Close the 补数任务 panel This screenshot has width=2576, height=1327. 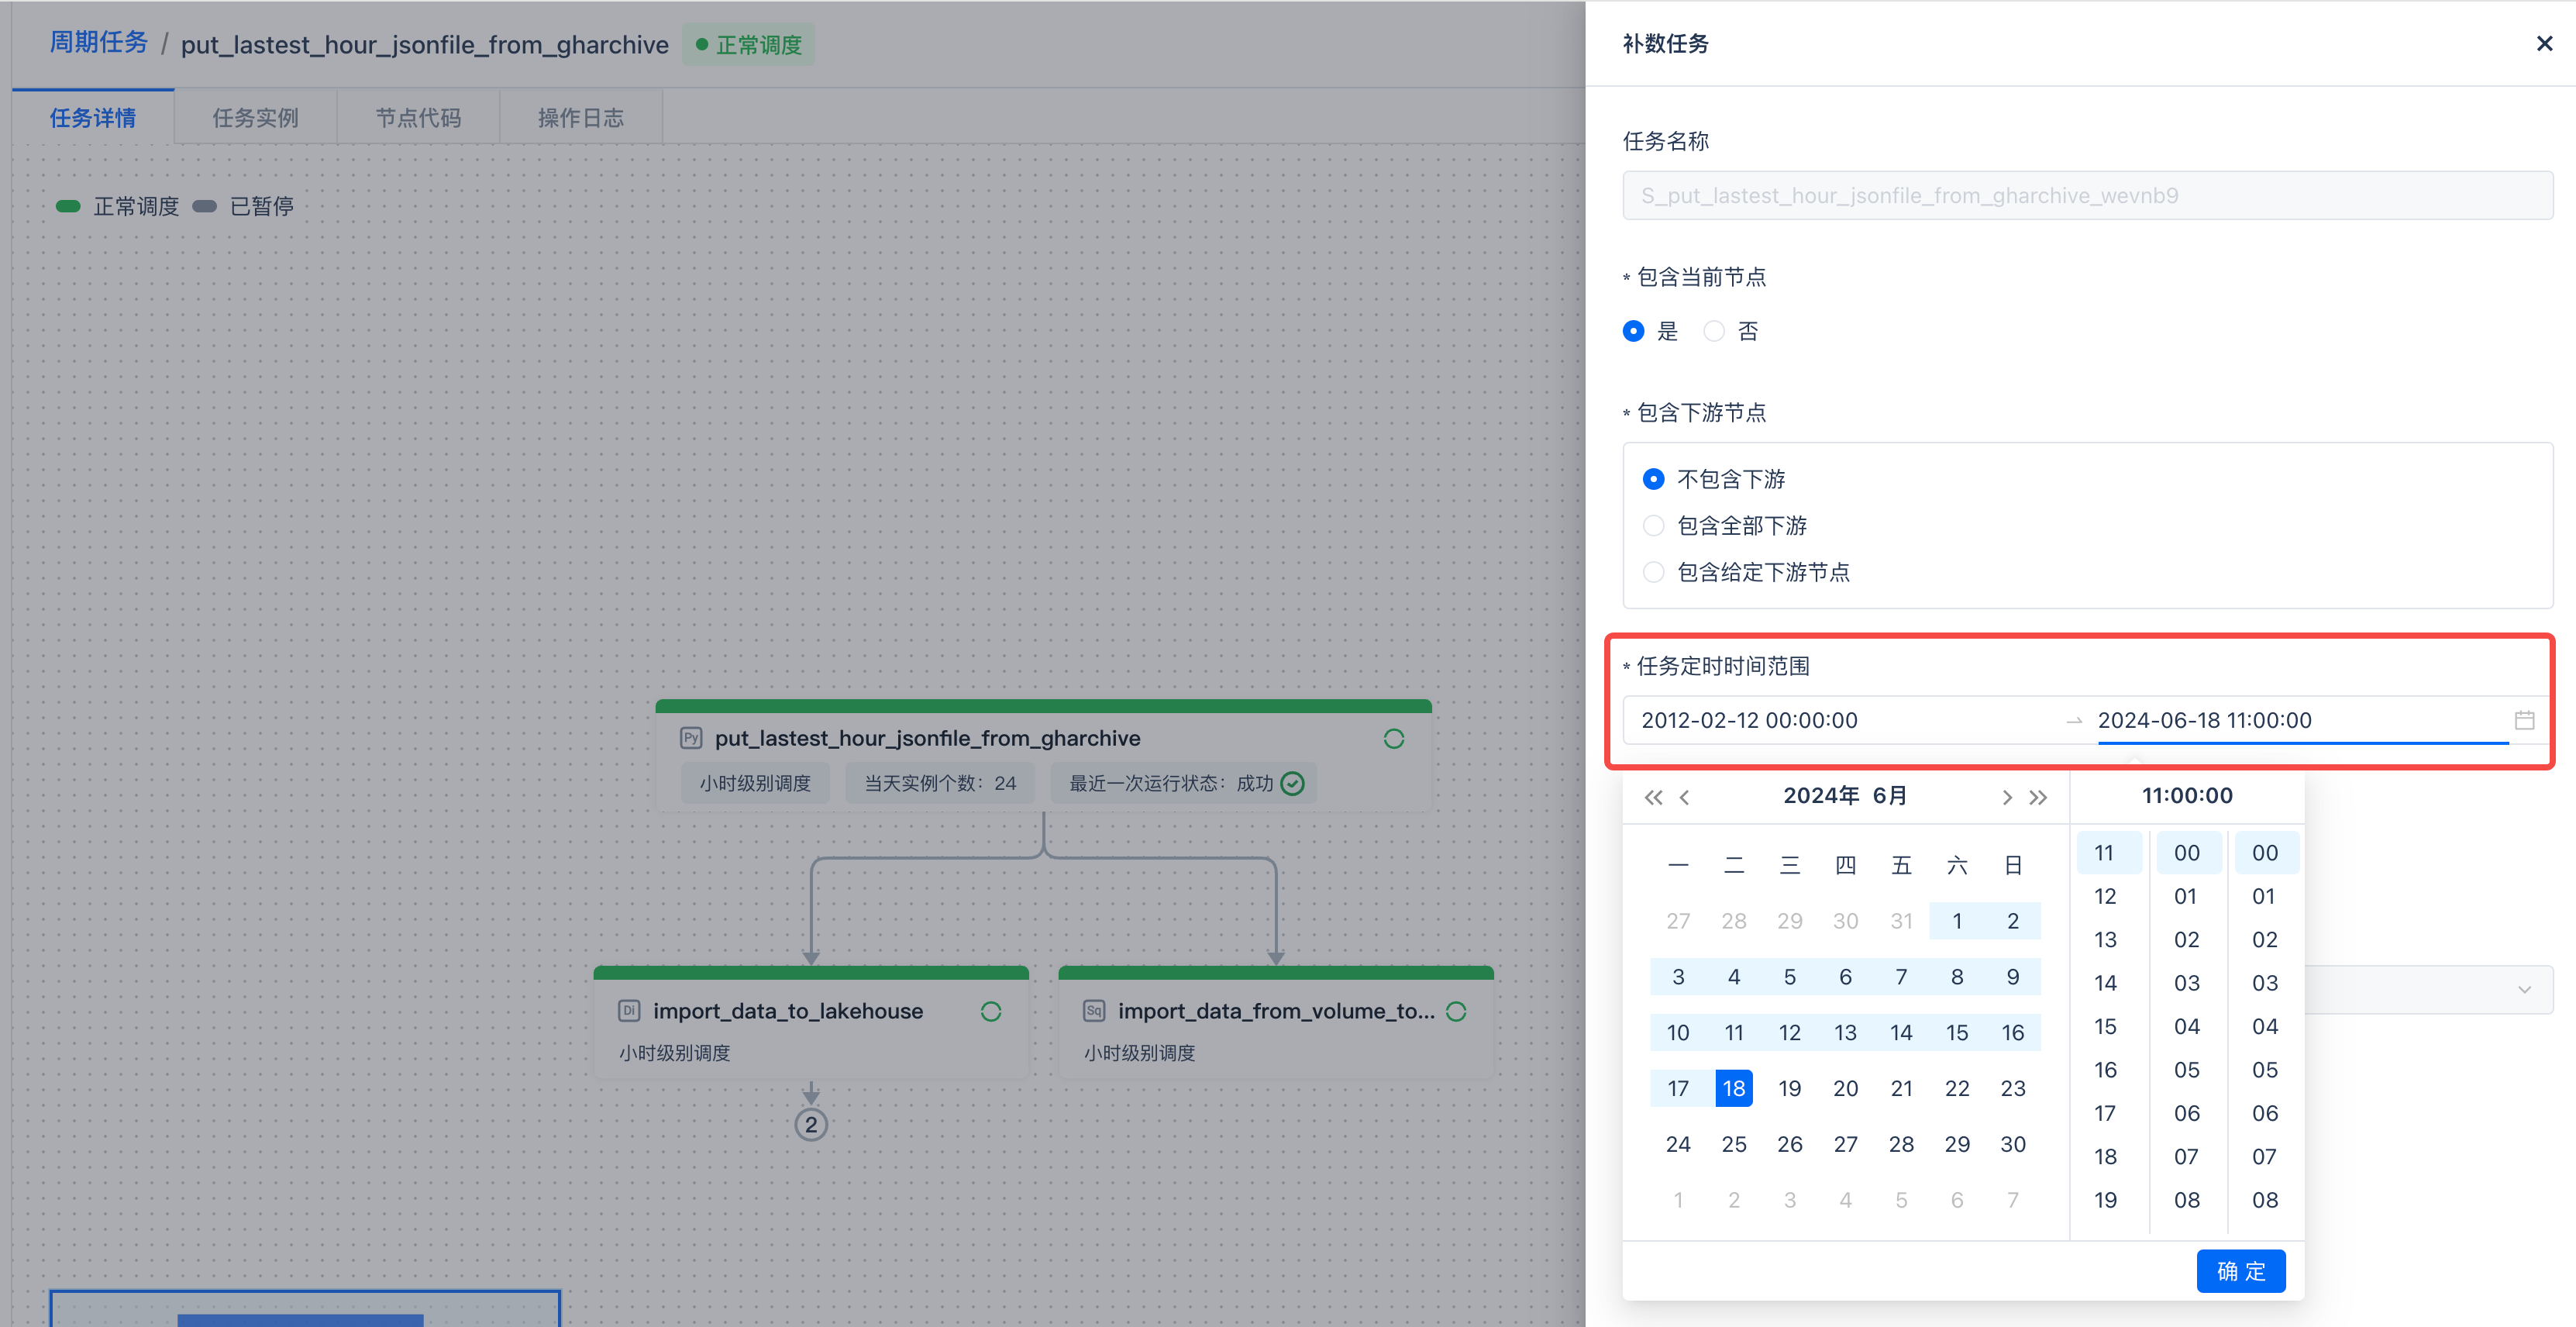[x=2544, y=44]
